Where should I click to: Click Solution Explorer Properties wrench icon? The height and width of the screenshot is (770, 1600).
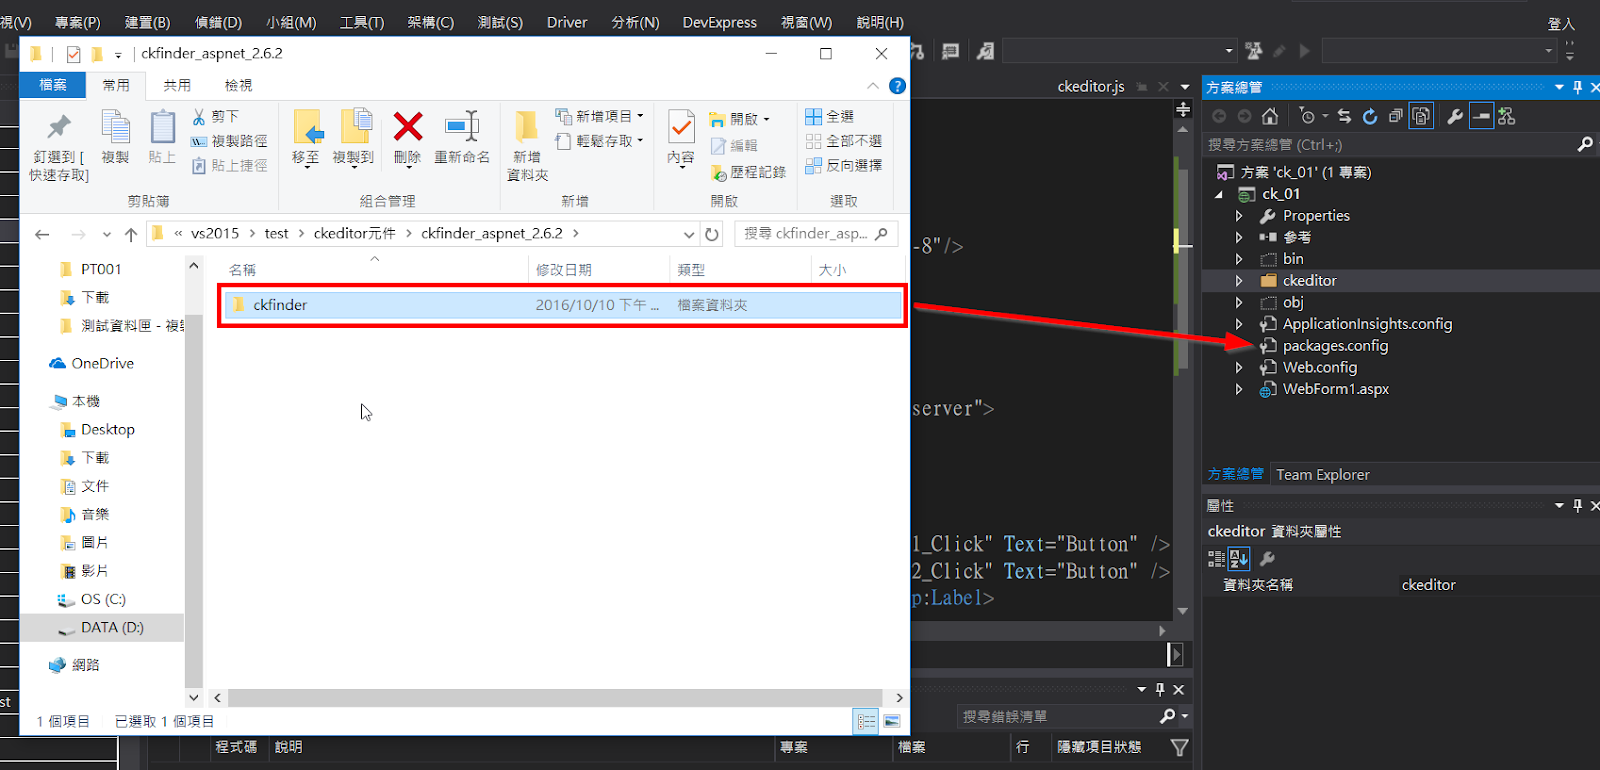(1455, 116)
